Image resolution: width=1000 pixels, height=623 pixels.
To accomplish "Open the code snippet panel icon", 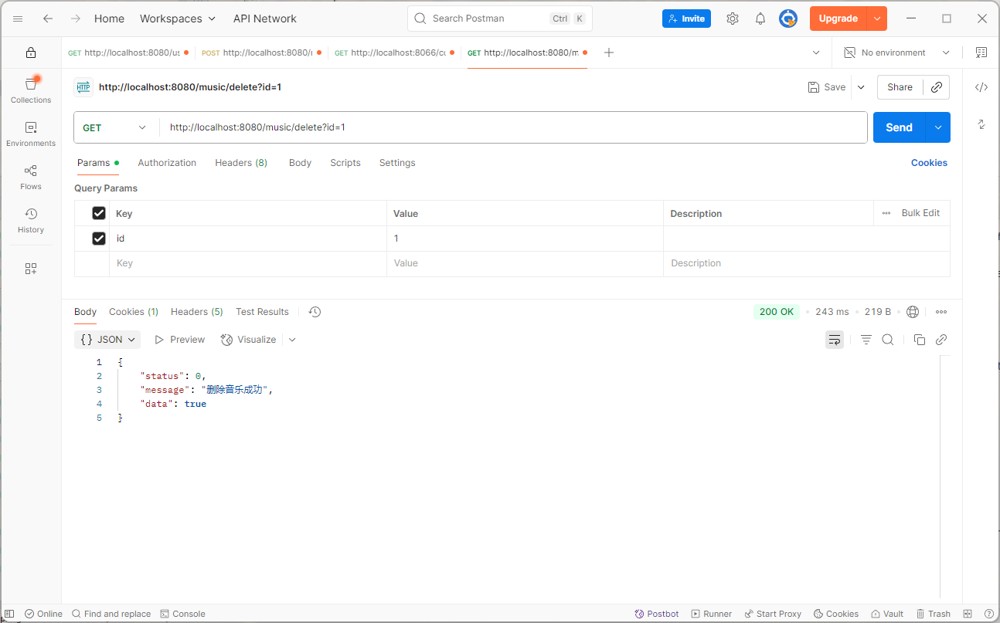I will coord(982,87).
